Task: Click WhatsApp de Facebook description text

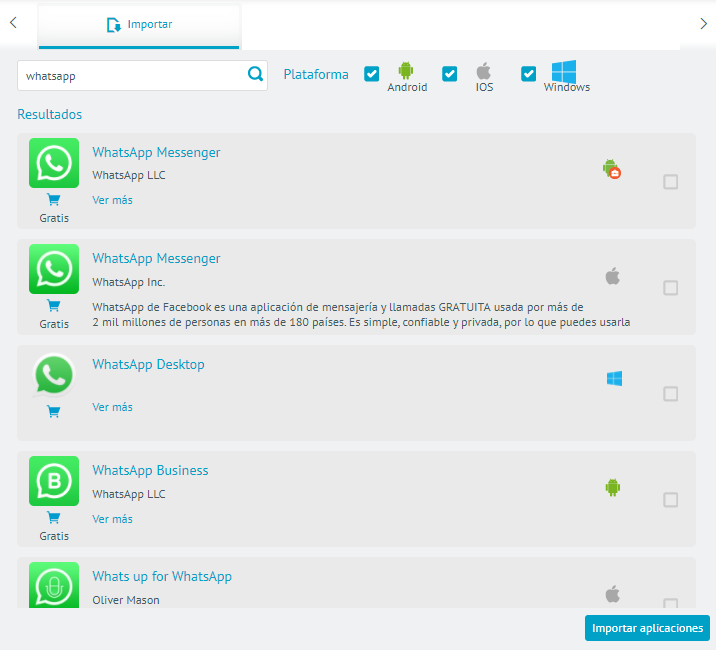Action: click(x=361, y=315)
